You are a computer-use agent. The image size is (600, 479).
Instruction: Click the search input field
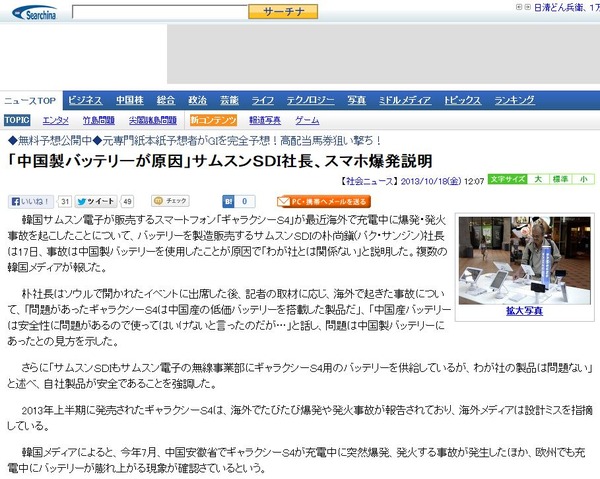coord(160,12)
